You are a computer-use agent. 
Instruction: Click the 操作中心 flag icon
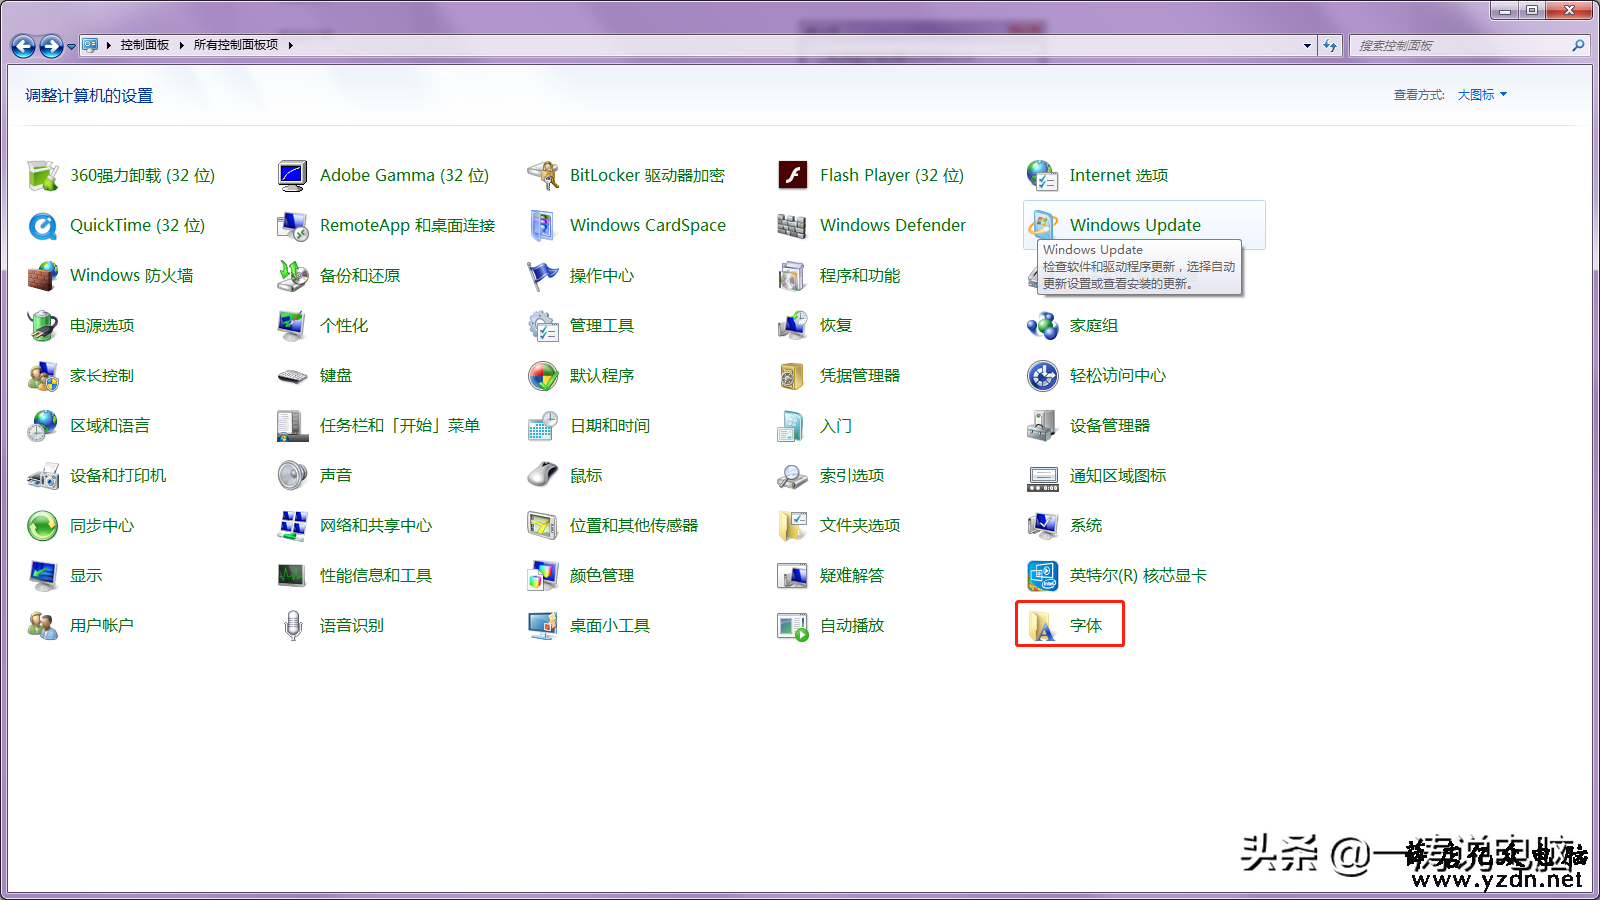543,275
